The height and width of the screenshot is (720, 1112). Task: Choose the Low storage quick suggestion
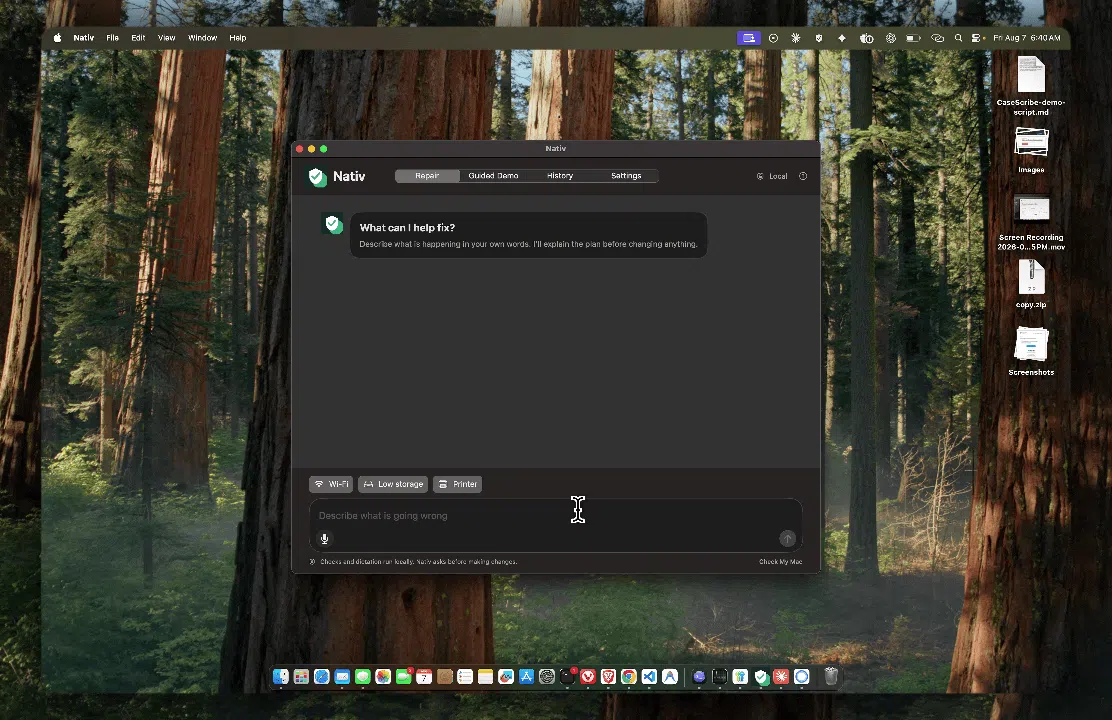pos(393,484)
